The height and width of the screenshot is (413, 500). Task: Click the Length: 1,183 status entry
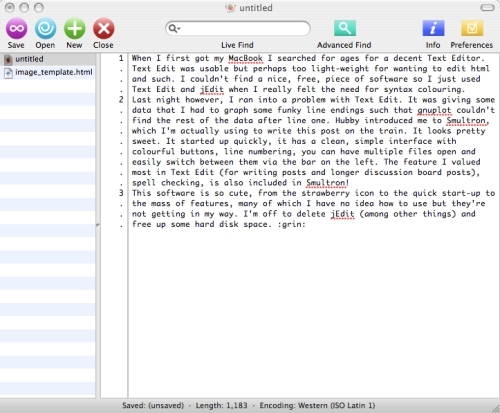(x=222, y=405)
